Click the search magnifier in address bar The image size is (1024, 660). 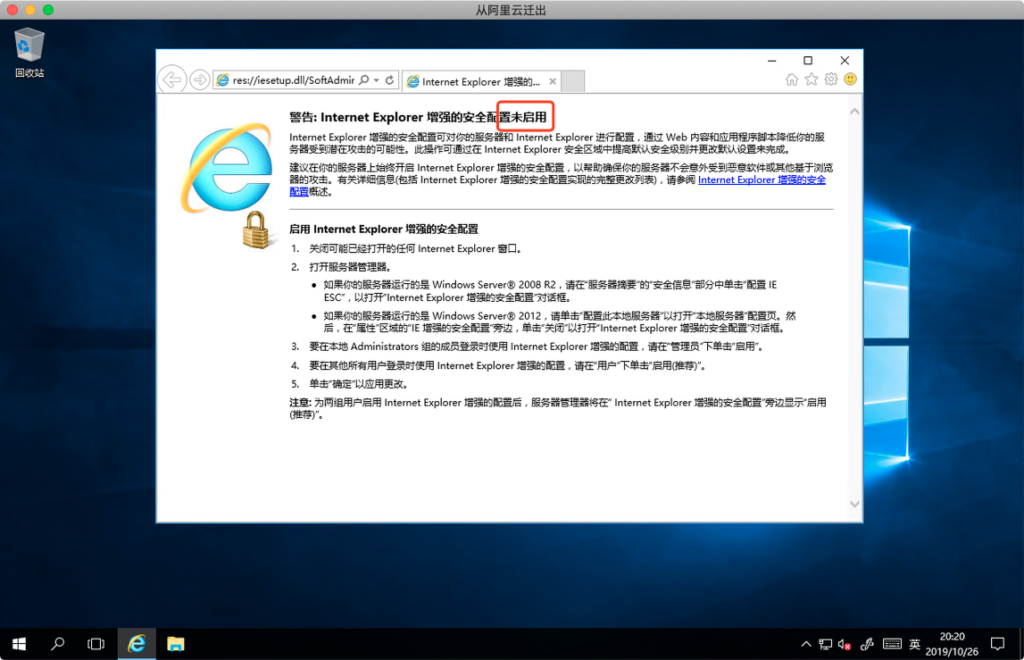(364, 80)
